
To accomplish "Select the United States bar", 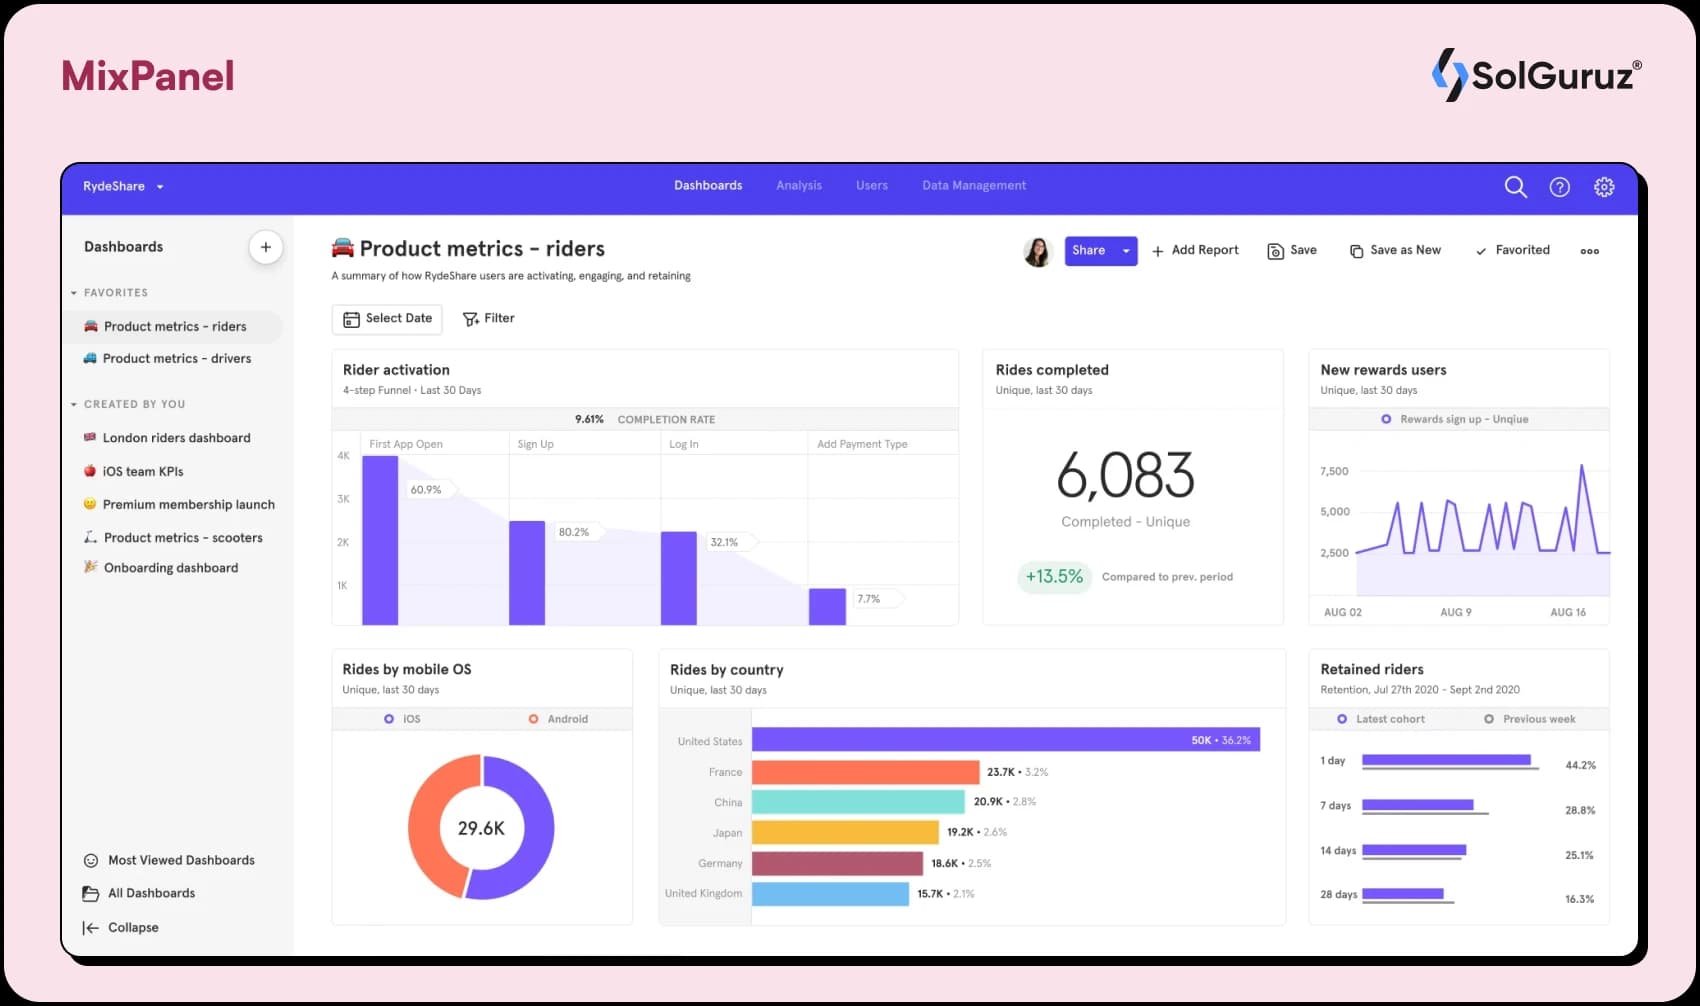I will pyautogui.click(x=1006, y=740).
